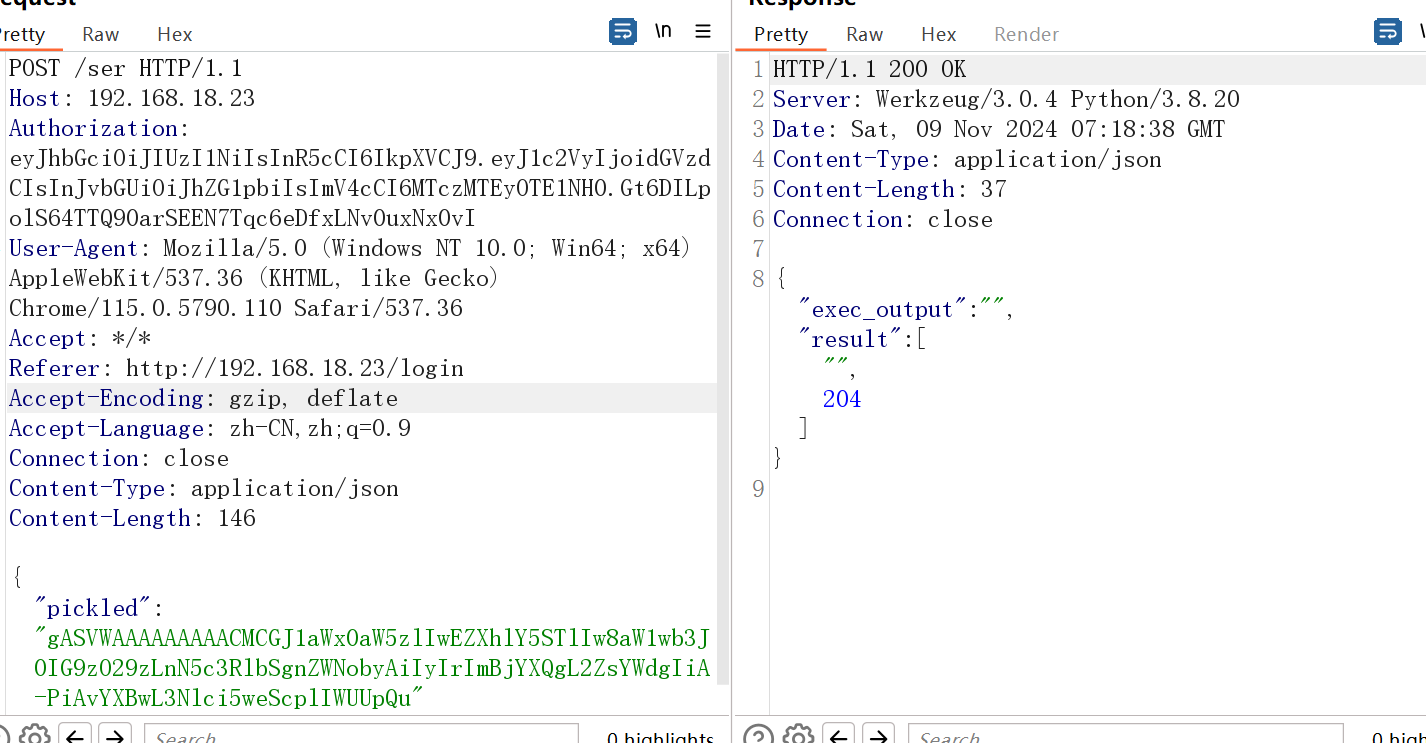
Task: Click "Content-Type: application/json" in the Response panel
Action: [x=967, y=159]
